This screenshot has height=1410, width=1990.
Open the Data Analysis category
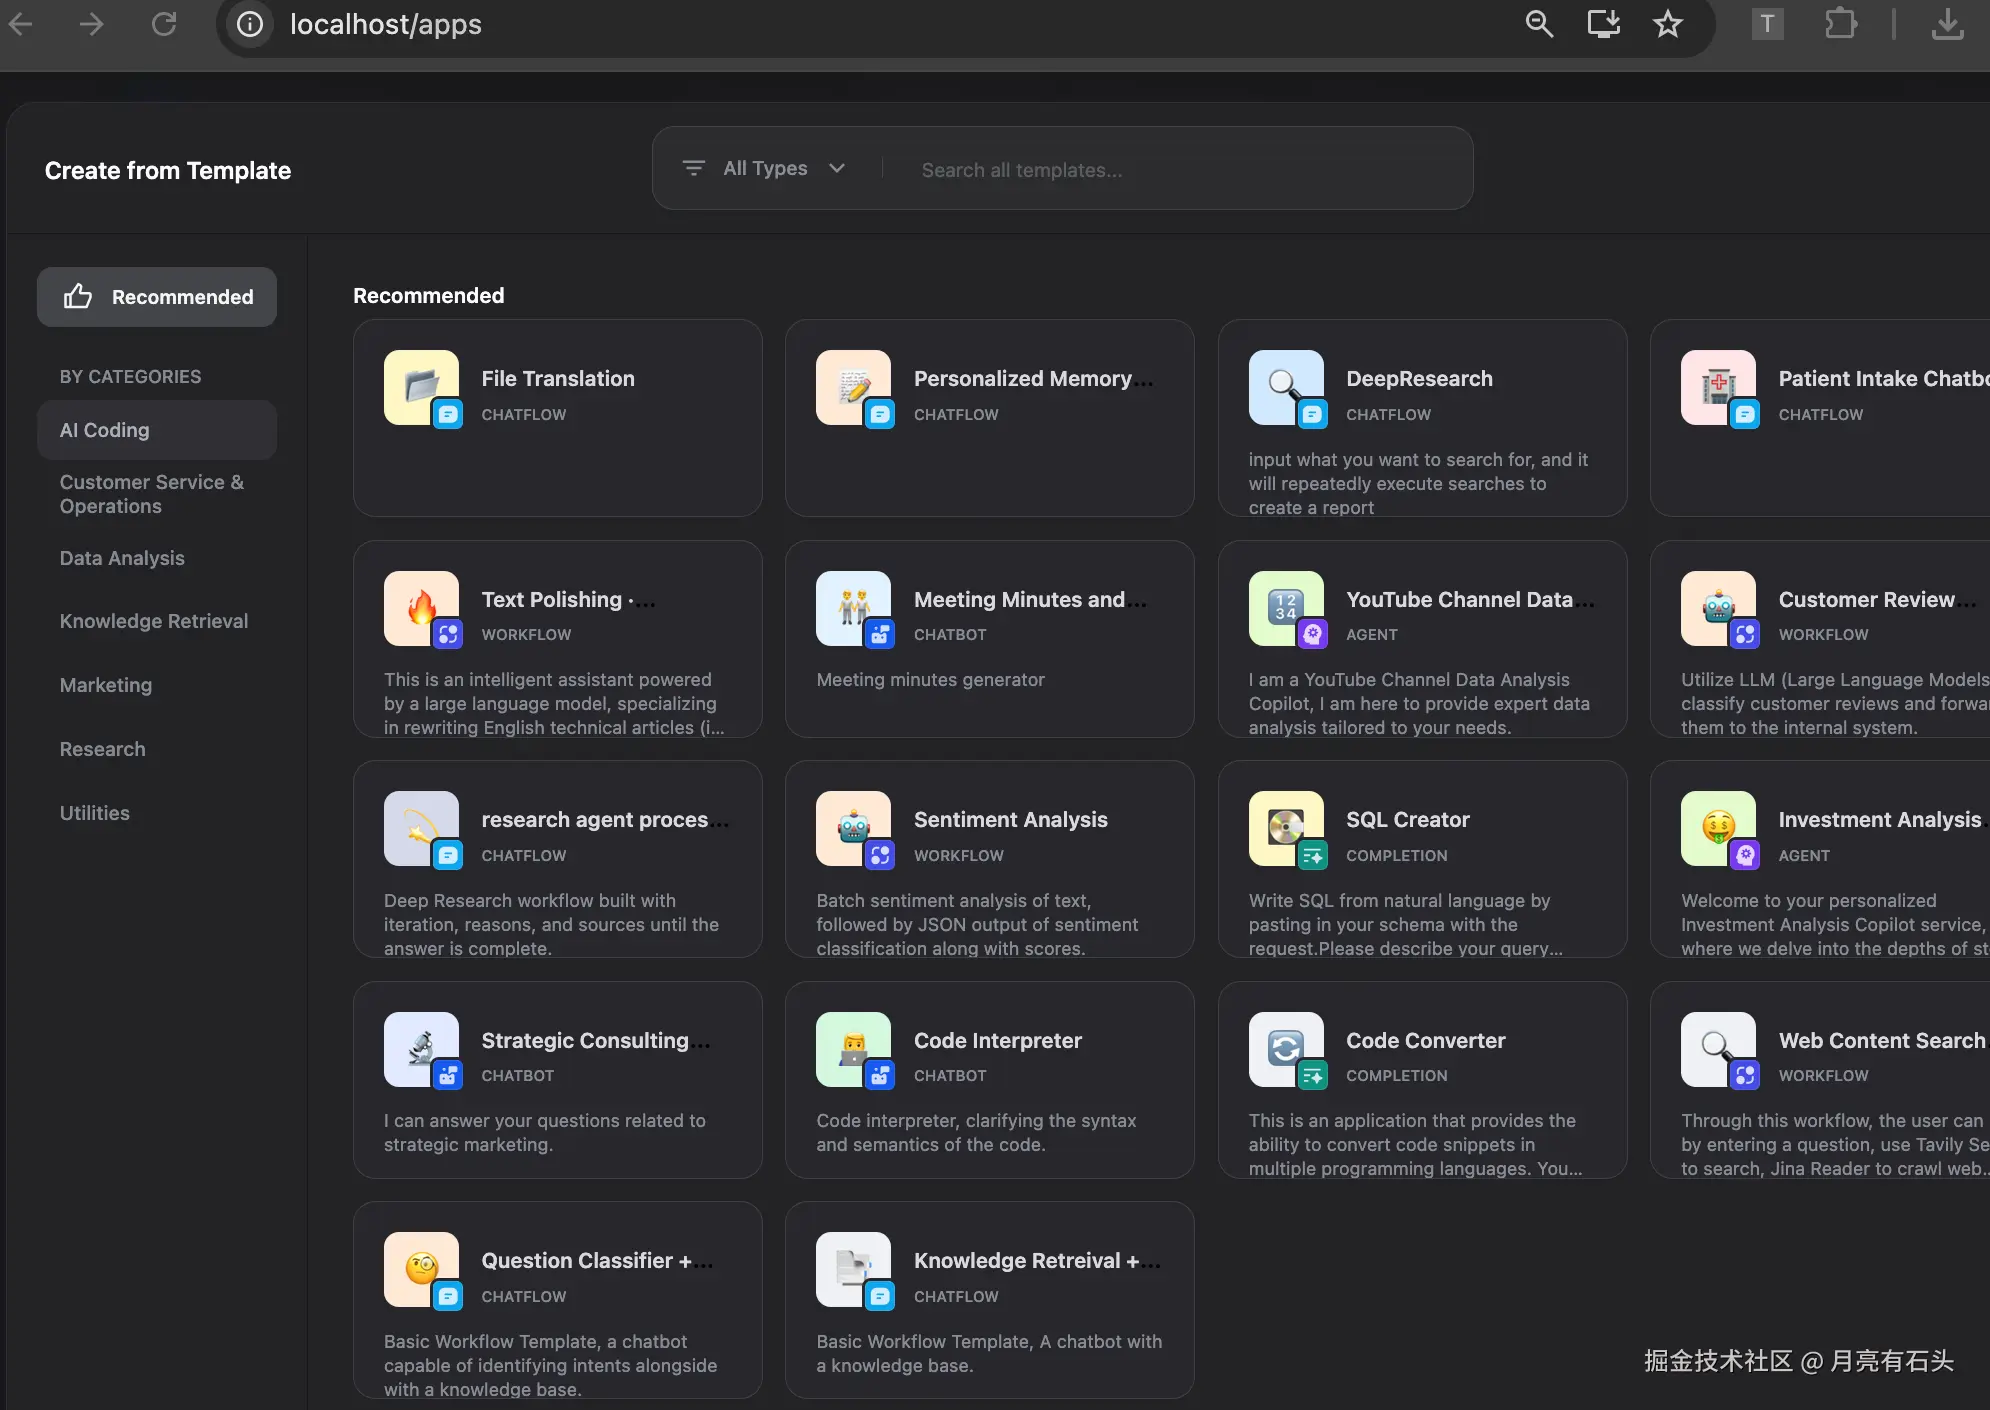(x=122, y=558)
